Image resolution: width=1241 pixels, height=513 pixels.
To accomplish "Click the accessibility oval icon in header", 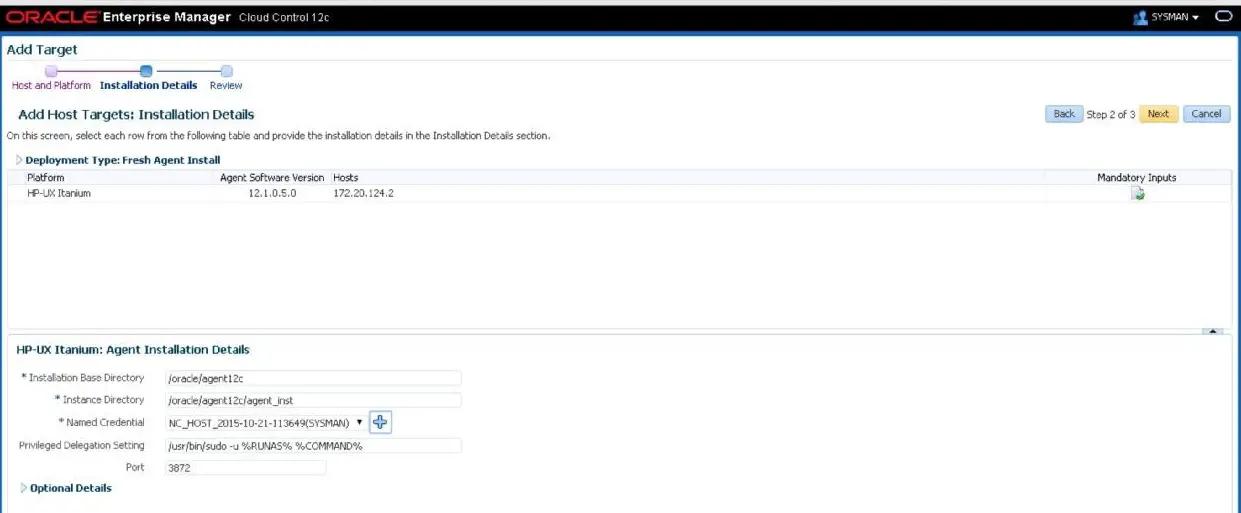I will coord(1222,17).
